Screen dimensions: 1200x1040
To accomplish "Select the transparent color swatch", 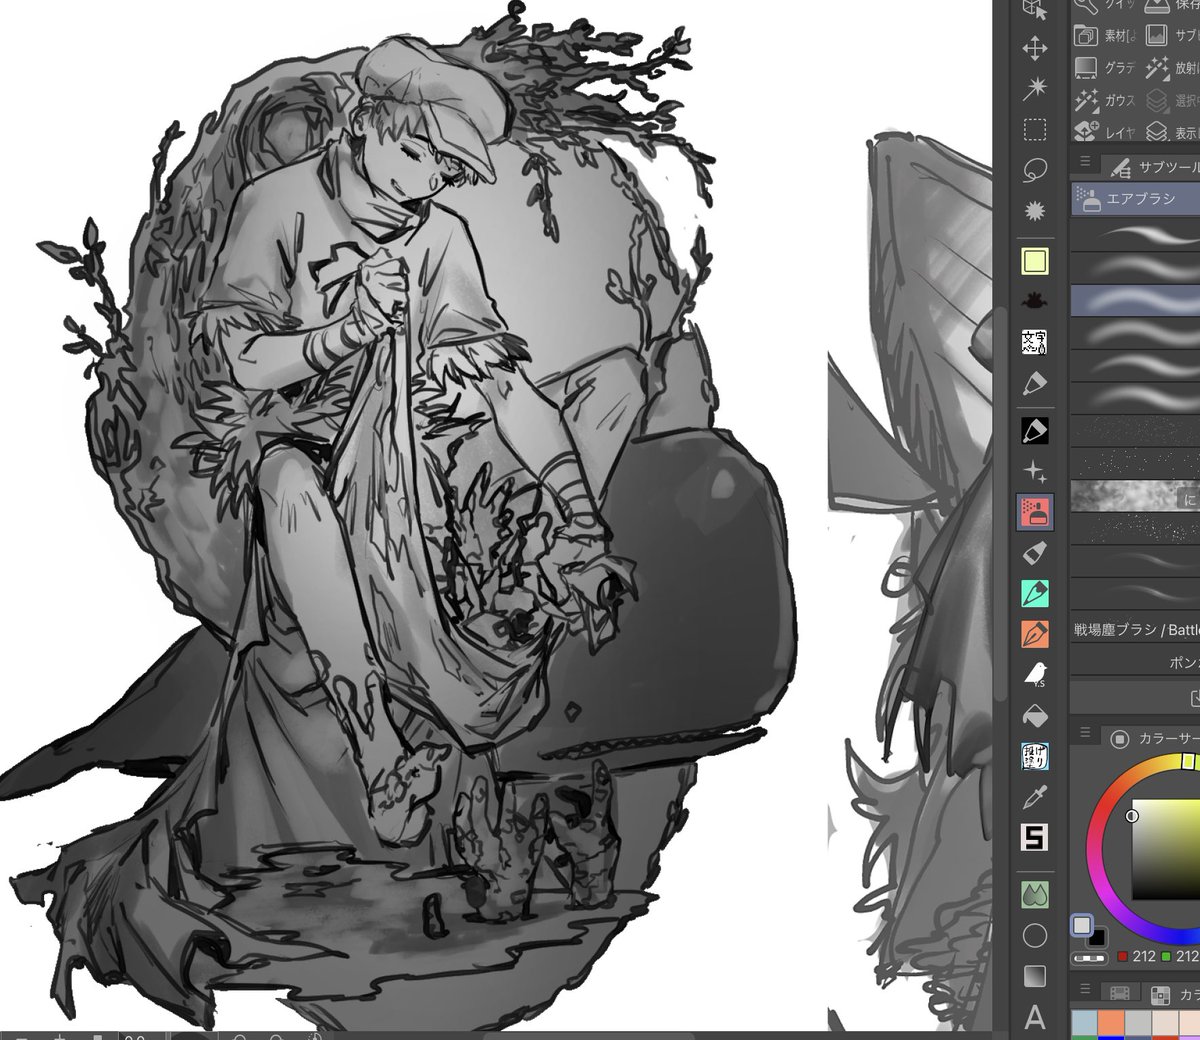I will coord(1088,958).
